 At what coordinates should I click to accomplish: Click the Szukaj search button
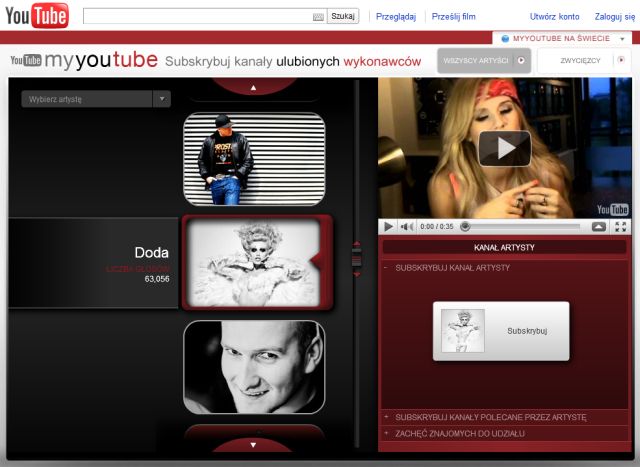[343, 16]
